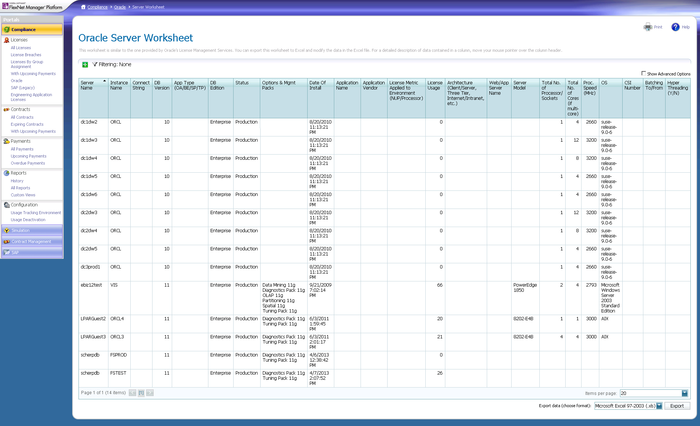This screenshot has width=700, height=426.
Task: Sort by the Server Name column header
Action: pos(87,86)
